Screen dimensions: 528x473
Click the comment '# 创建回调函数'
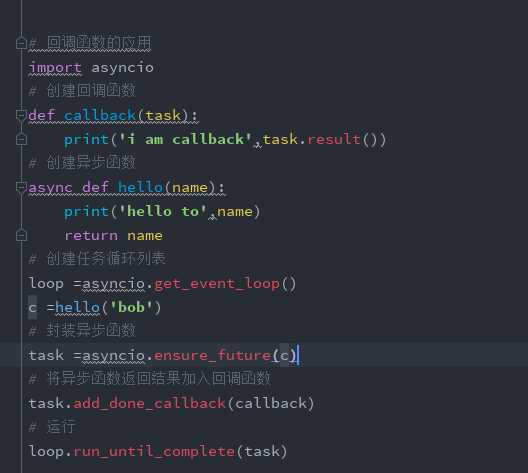coord(82,91)
